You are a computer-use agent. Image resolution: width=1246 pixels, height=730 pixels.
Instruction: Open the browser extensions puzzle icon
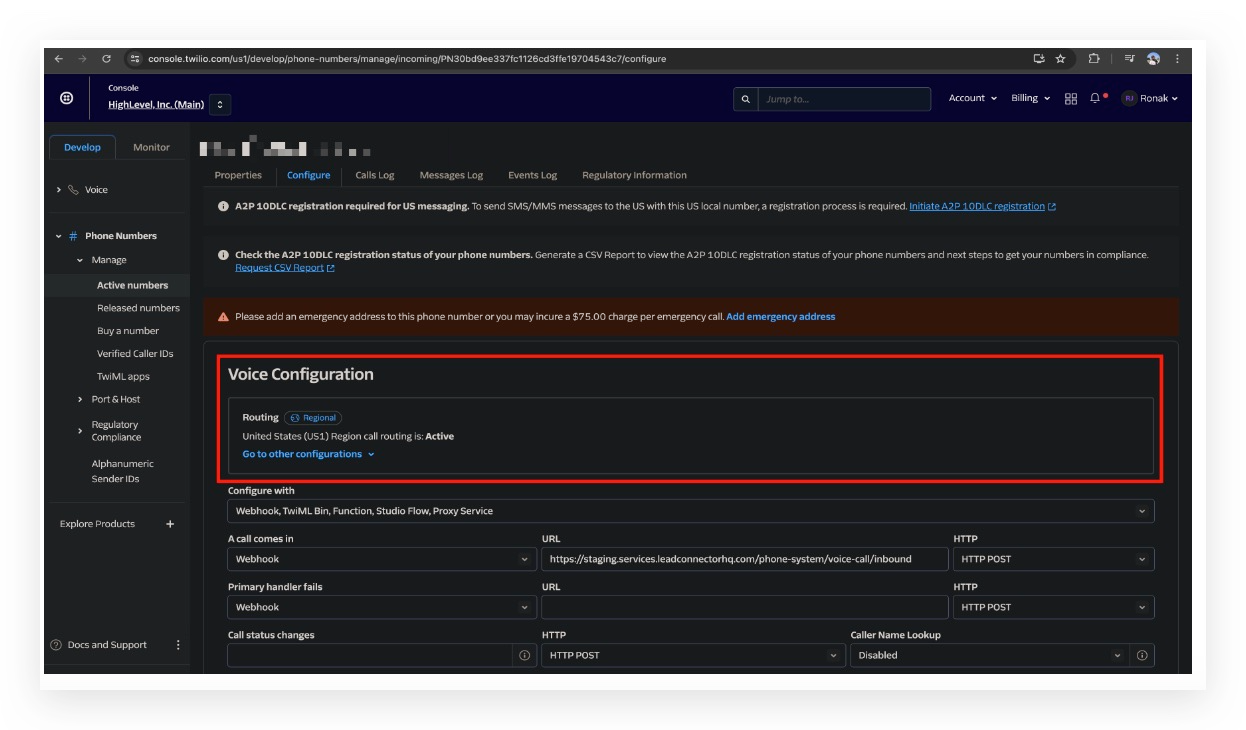1094,59
